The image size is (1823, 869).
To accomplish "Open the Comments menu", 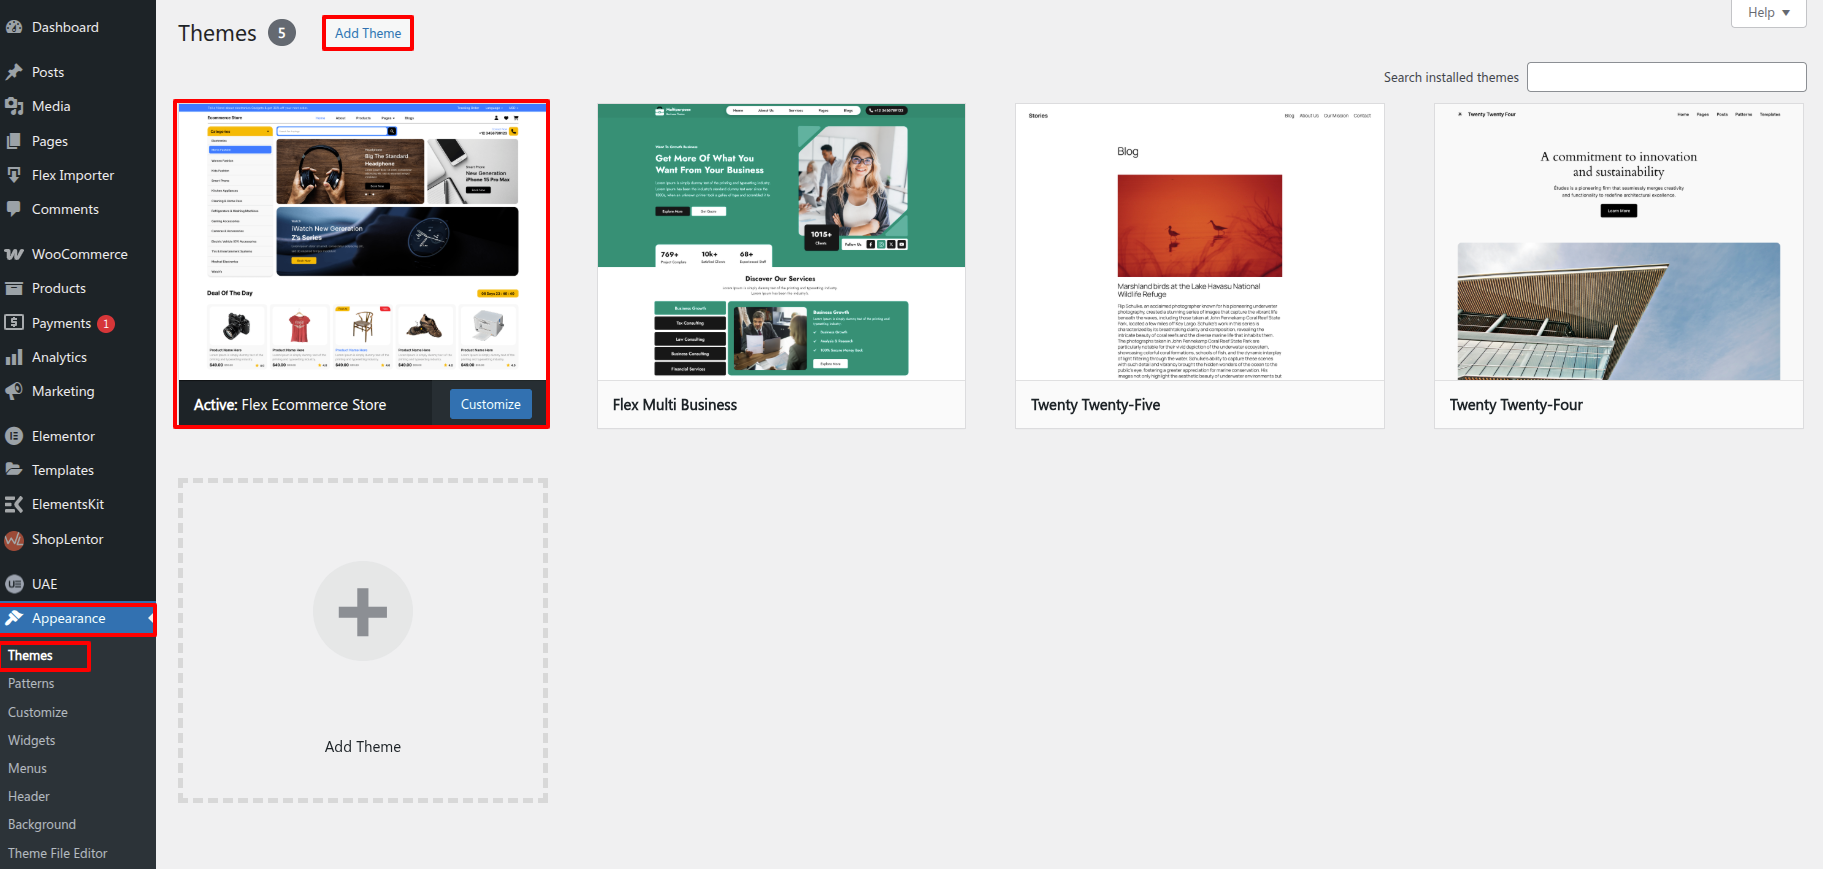I will point(65,209).
